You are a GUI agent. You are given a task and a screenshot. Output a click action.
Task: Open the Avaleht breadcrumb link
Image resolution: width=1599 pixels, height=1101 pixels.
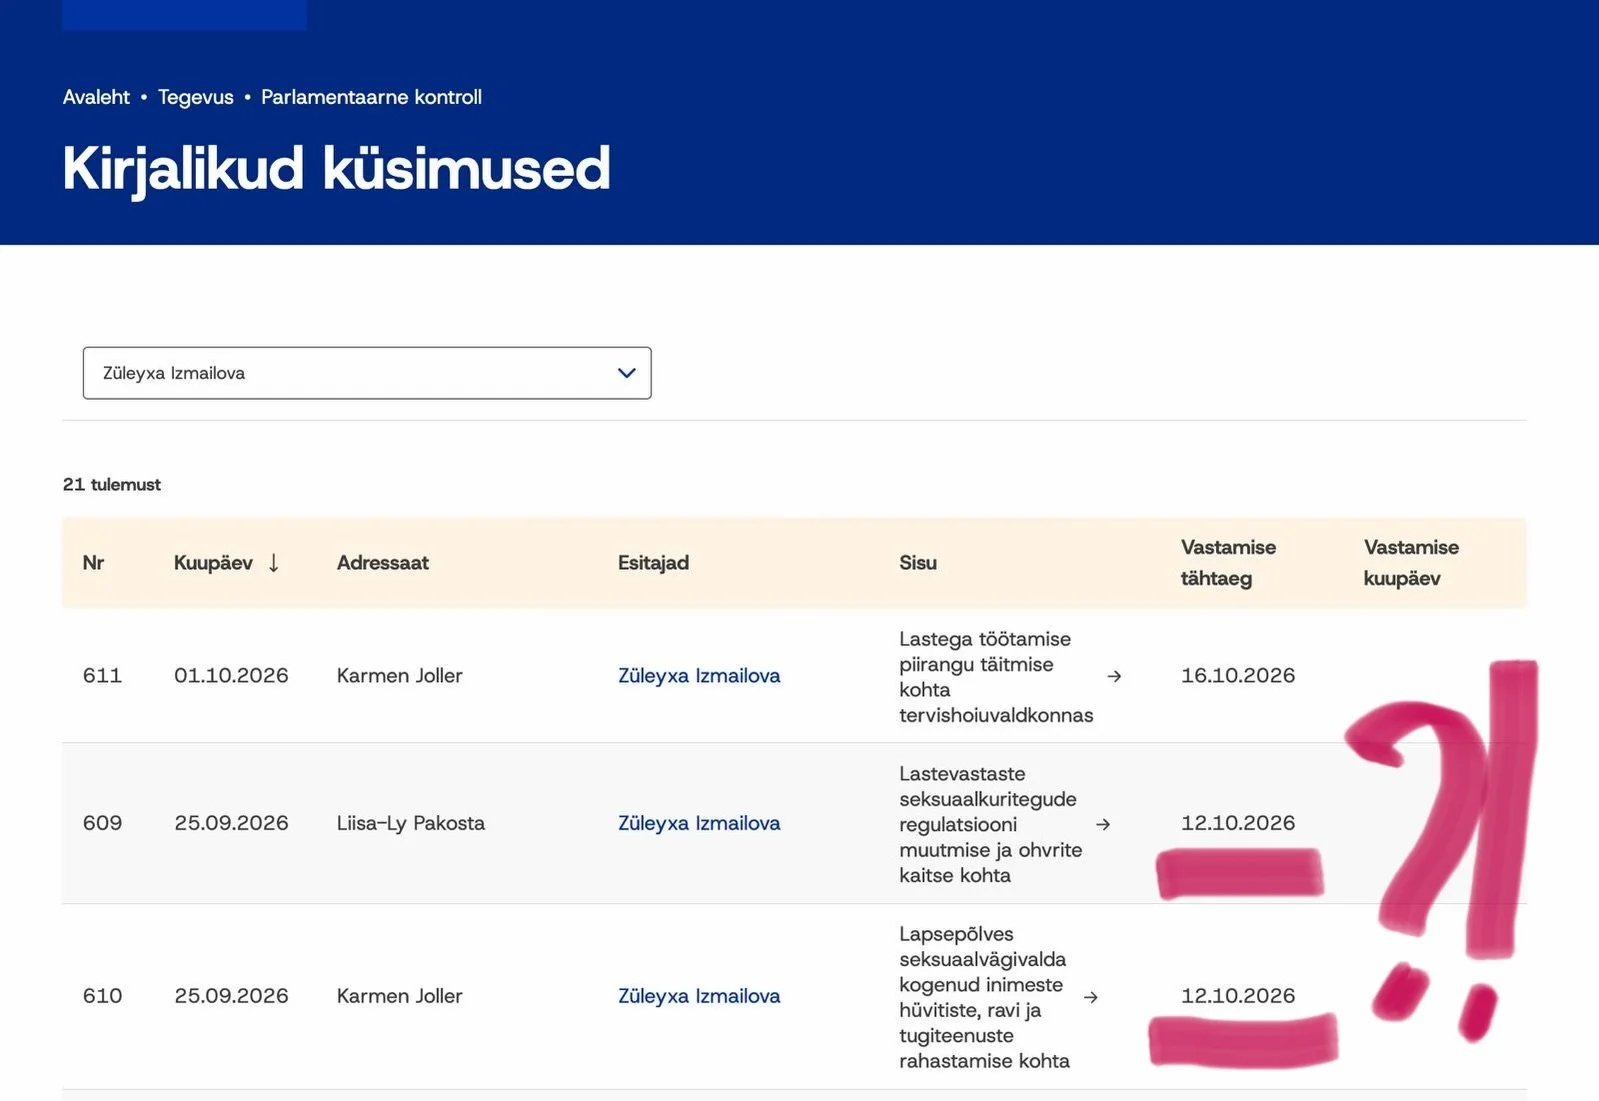coord(96,97)
